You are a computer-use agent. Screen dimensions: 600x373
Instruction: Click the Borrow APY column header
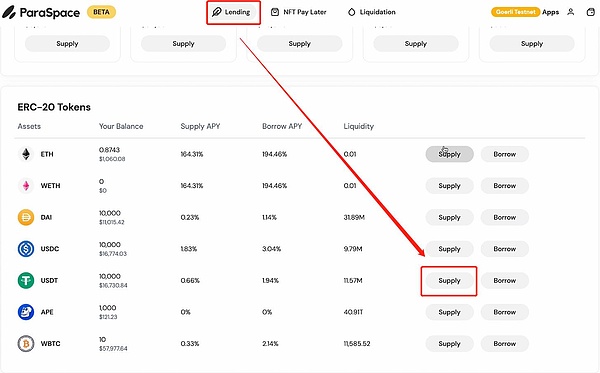tap(282, 126)
